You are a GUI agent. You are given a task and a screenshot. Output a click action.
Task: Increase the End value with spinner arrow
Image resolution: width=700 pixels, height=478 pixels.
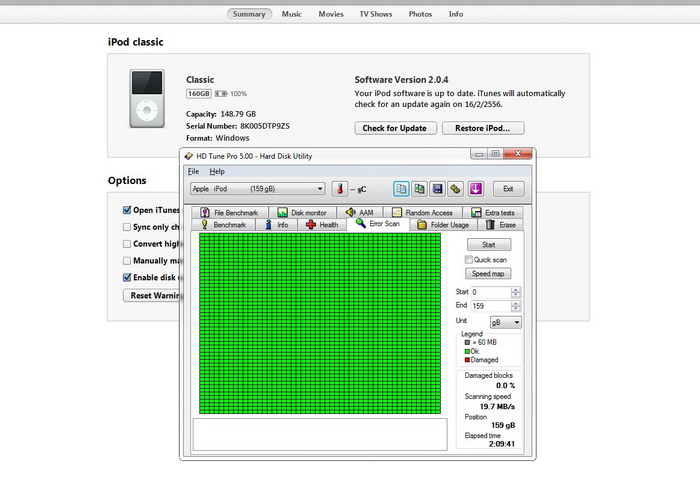tap(516, 302)
